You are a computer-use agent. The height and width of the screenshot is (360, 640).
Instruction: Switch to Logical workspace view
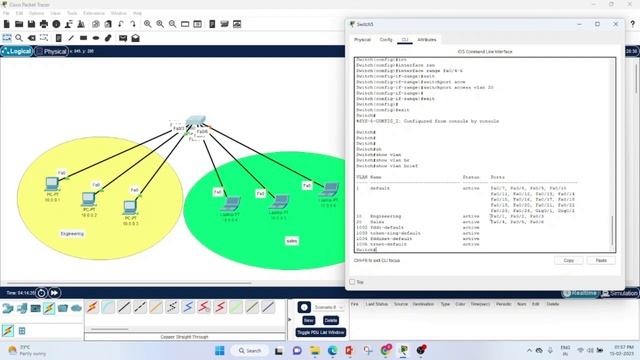[17, 51]
